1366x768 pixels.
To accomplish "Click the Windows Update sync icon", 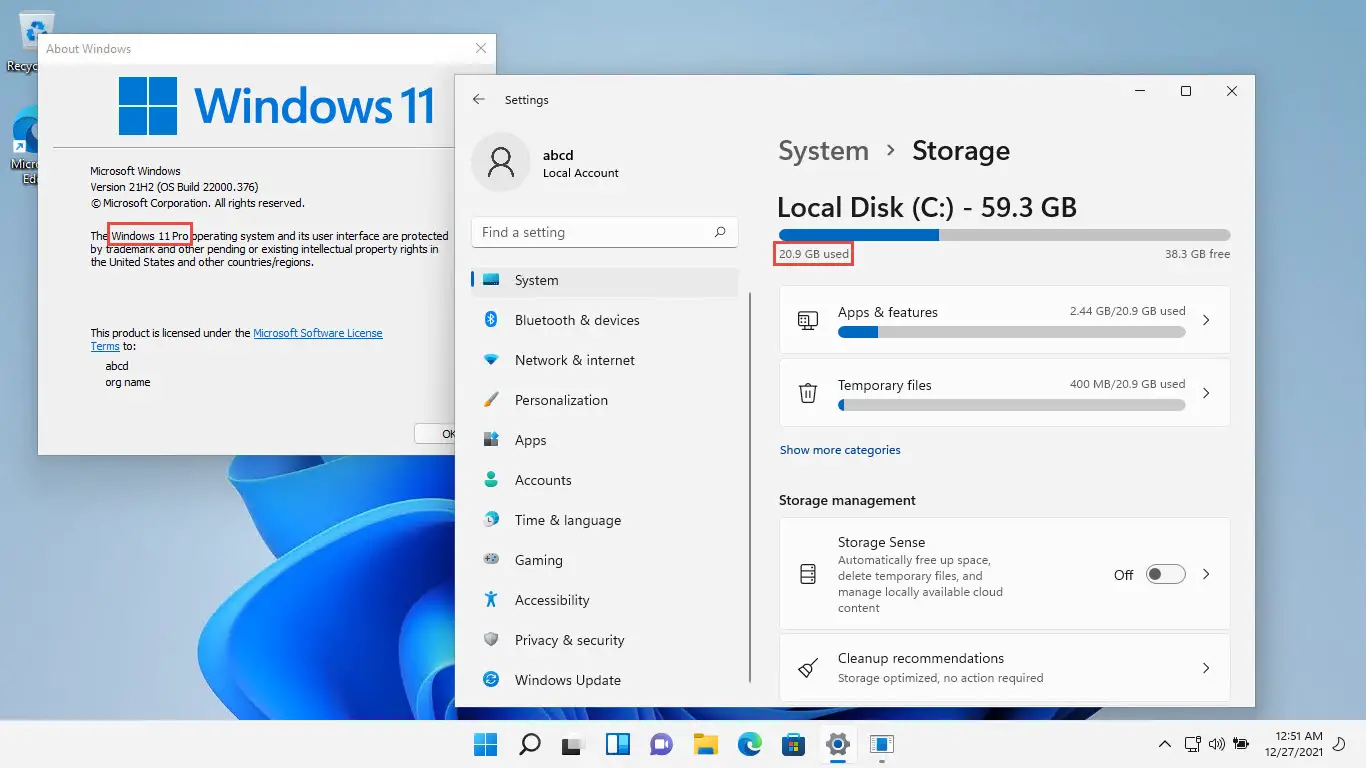I will [491, 680].
